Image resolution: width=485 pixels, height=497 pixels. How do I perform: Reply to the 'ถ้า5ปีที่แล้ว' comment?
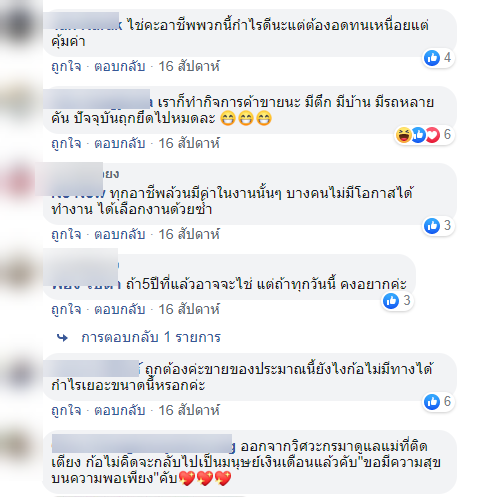tap(120, 309)
